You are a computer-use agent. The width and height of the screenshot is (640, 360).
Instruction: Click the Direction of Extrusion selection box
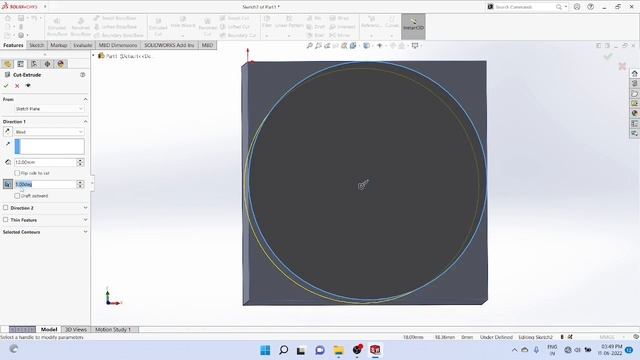click(x=49, y=147)
